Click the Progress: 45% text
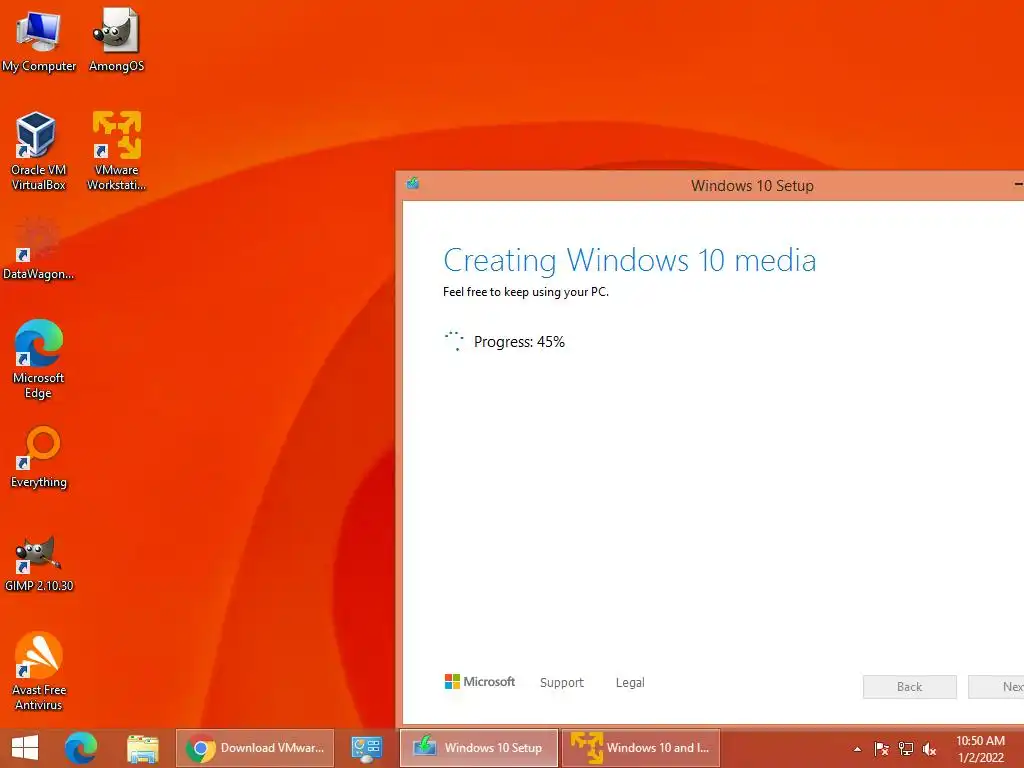This screenshot has width=1024, height=768. click(x=519, y=342)
